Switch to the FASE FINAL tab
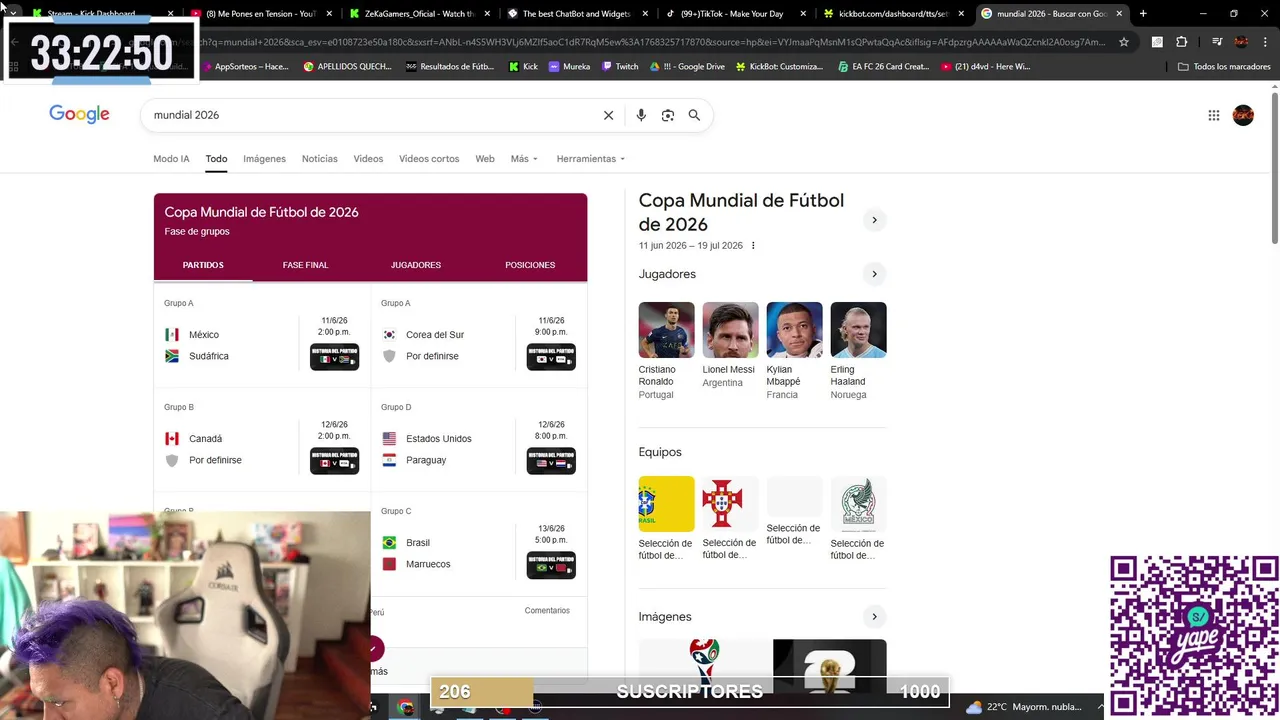This screenshot has width=1280, height=720. tap(305, 265)
